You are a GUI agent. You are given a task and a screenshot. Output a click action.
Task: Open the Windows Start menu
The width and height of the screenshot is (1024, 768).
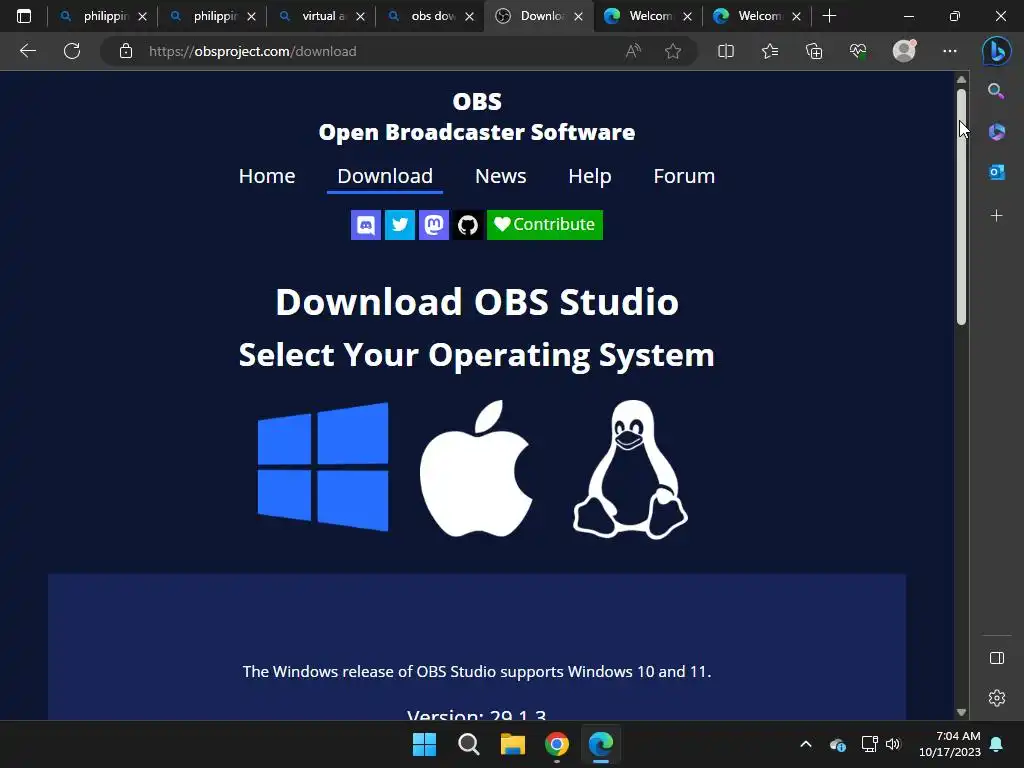(424, 744)
